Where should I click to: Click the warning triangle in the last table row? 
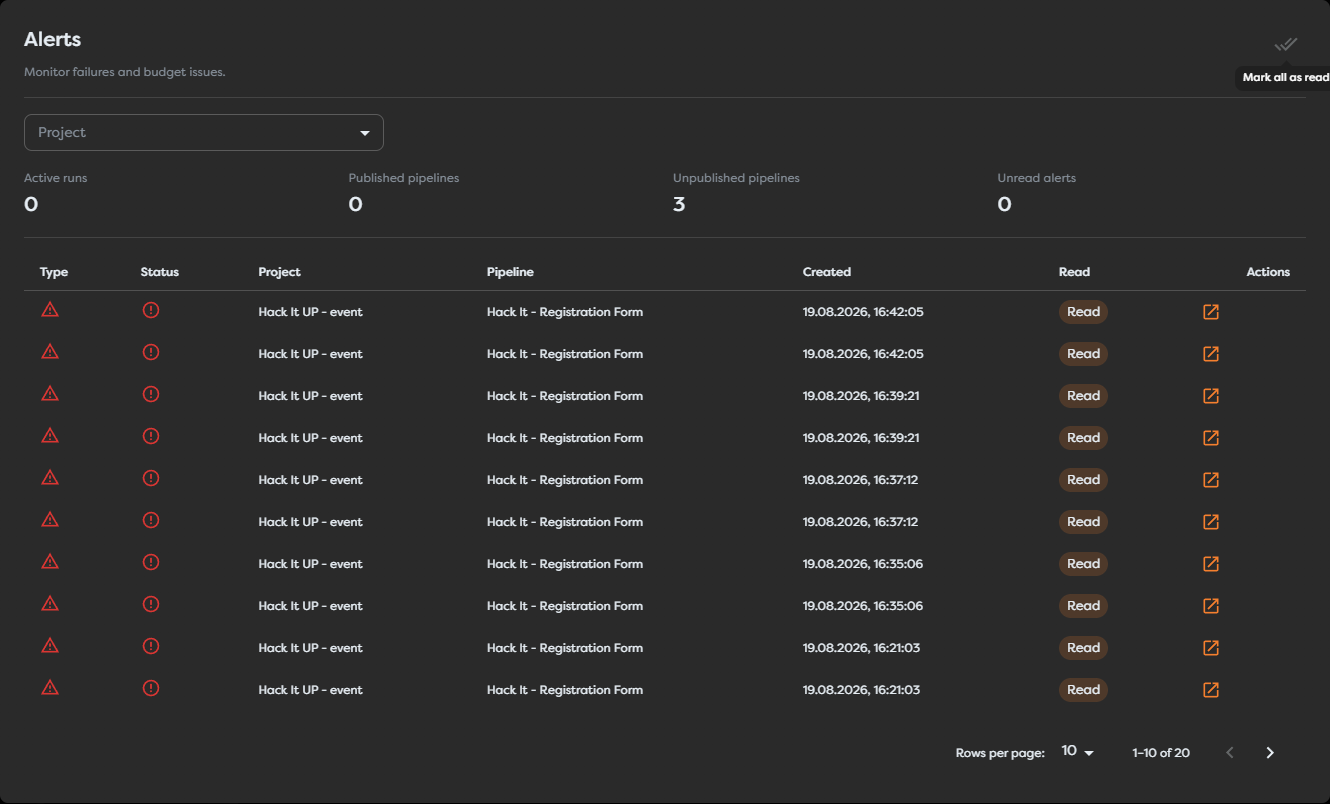click(x=50, y=688)
